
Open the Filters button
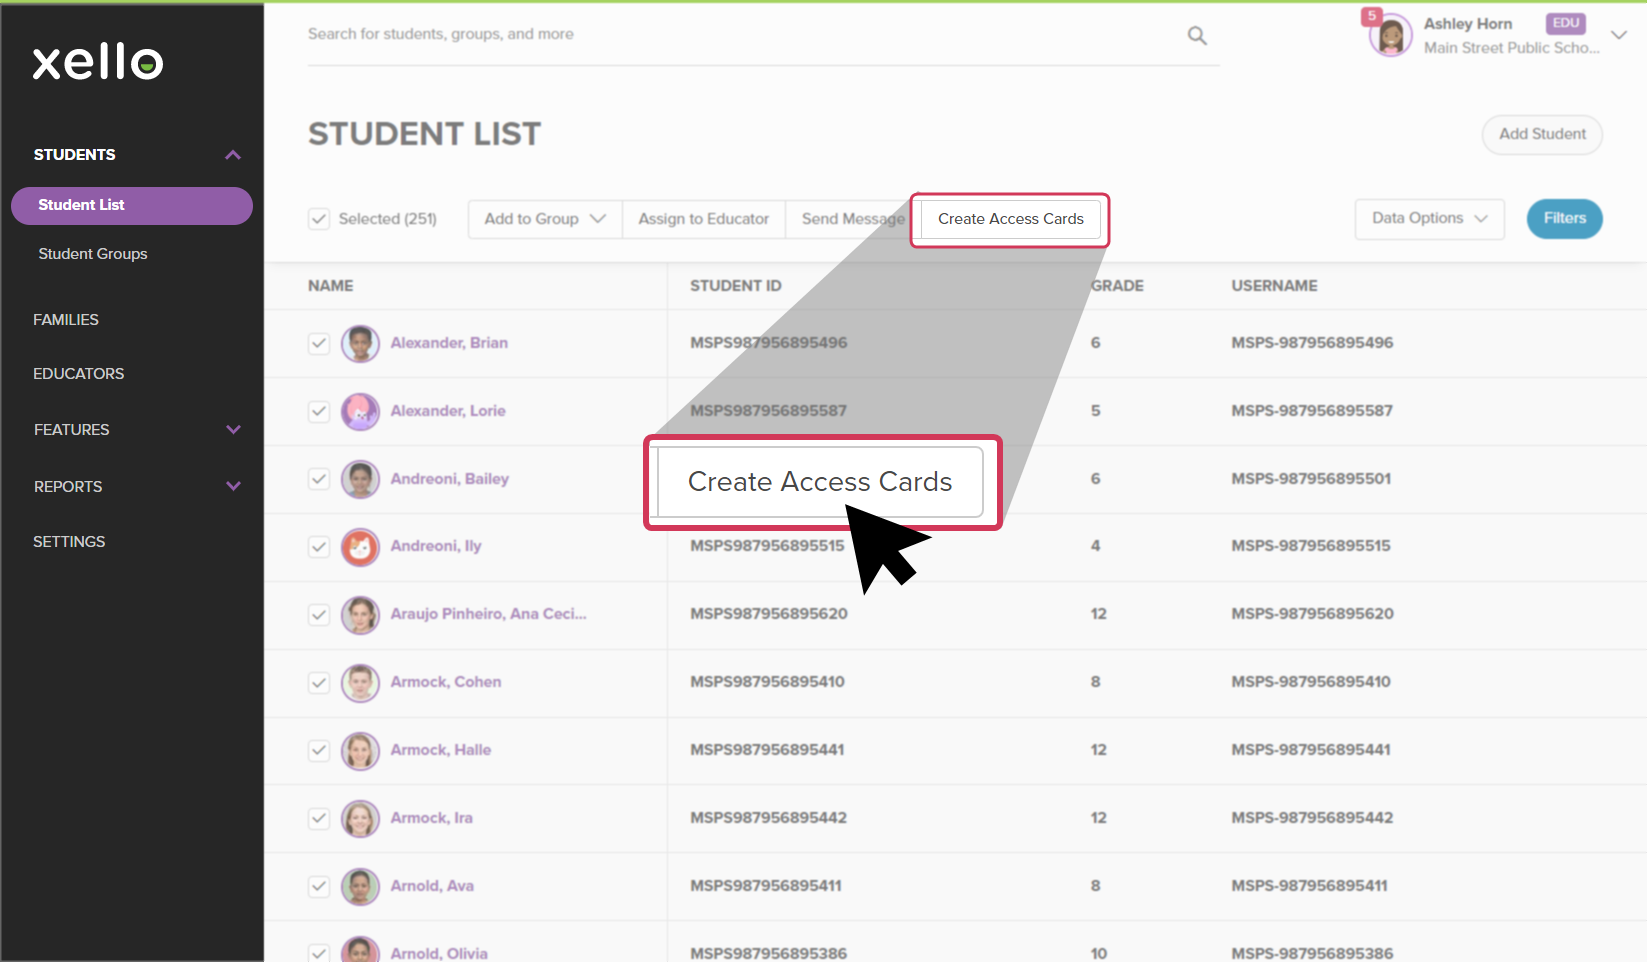click(x=1564, y=218)
